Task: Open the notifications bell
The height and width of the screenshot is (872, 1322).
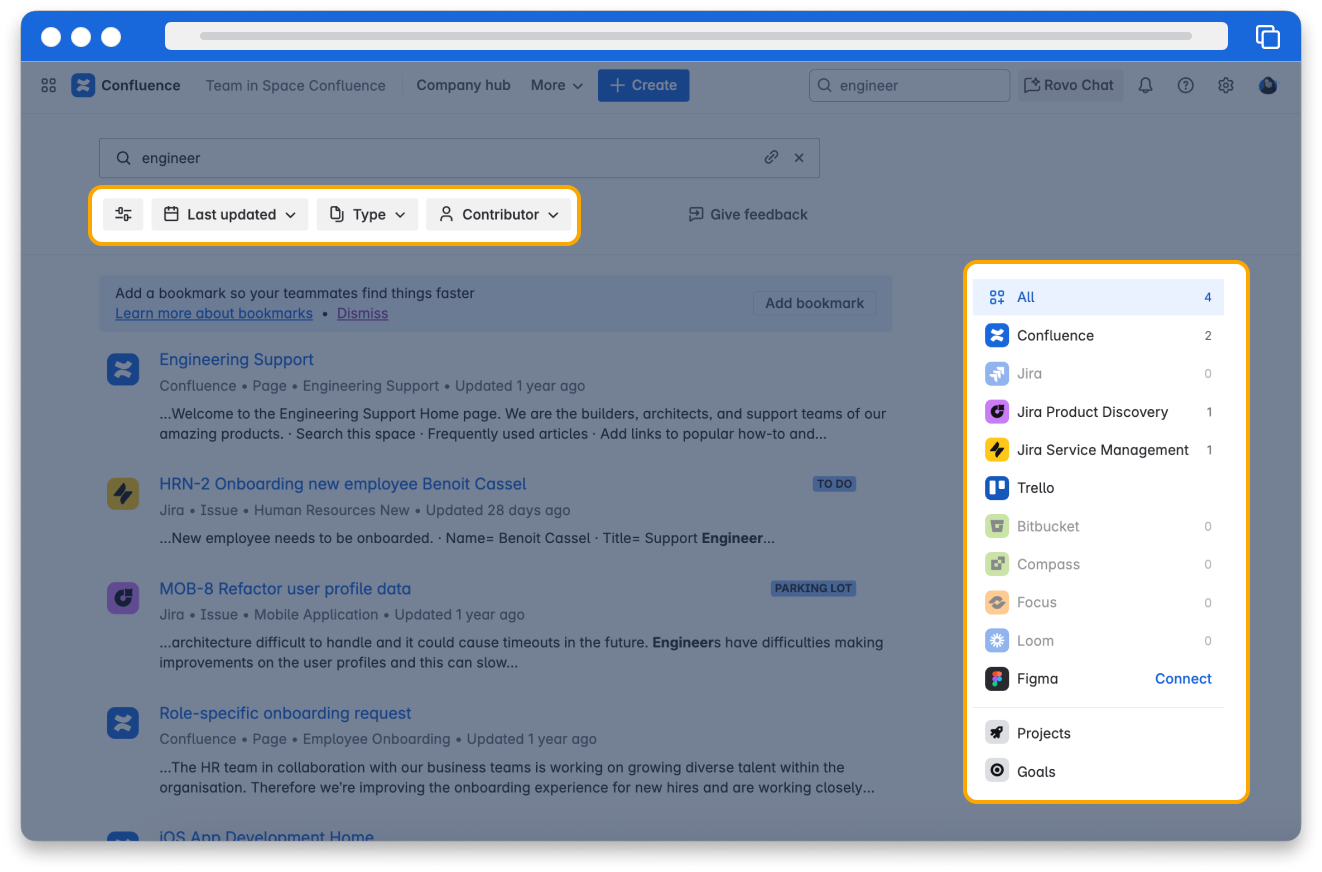Action: 1146,85
